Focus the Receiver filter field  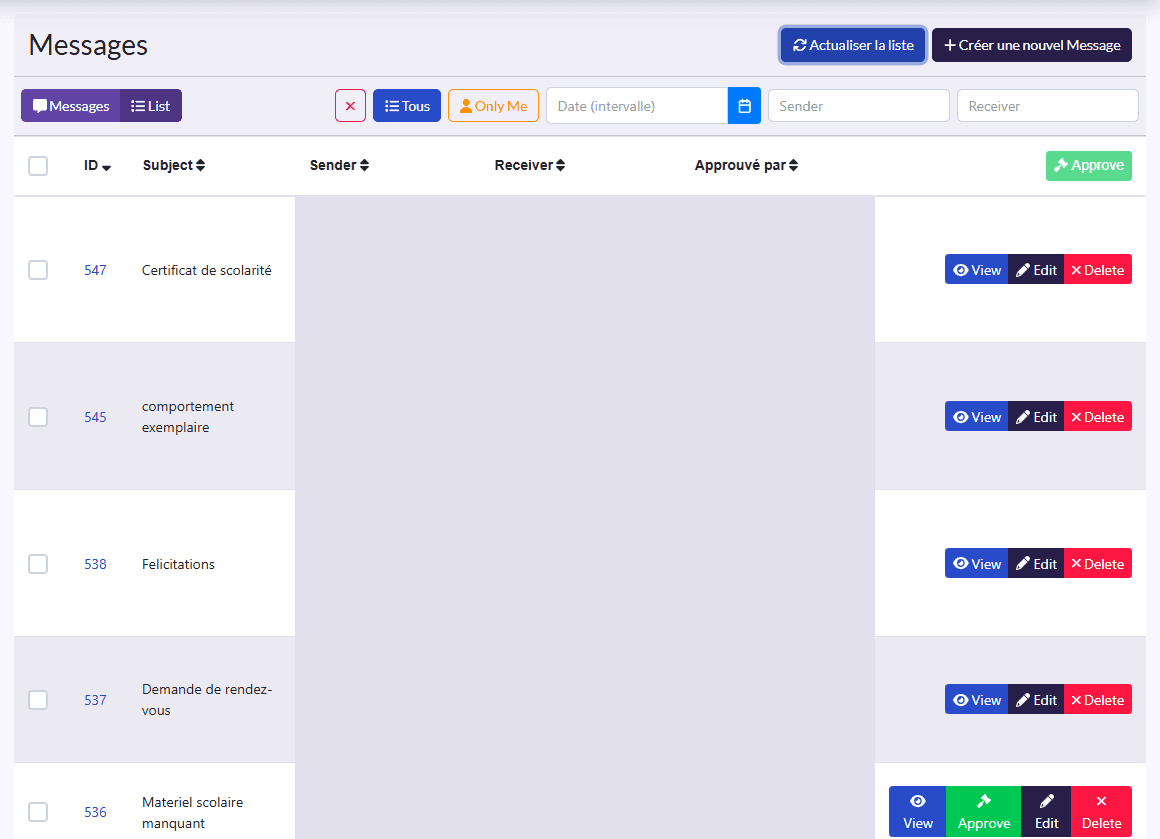click(1048, 106)
